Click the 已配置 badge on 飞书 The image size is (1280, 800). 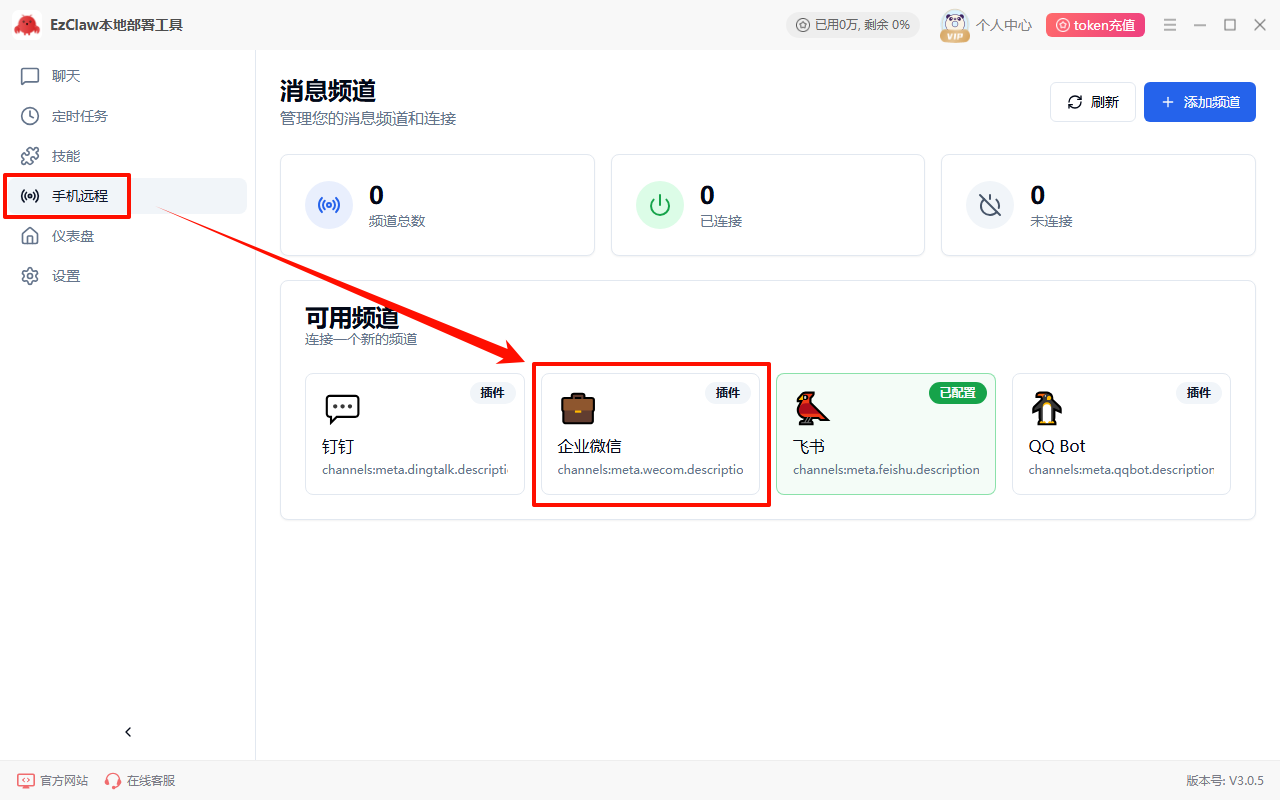click(x=957, y=393)
